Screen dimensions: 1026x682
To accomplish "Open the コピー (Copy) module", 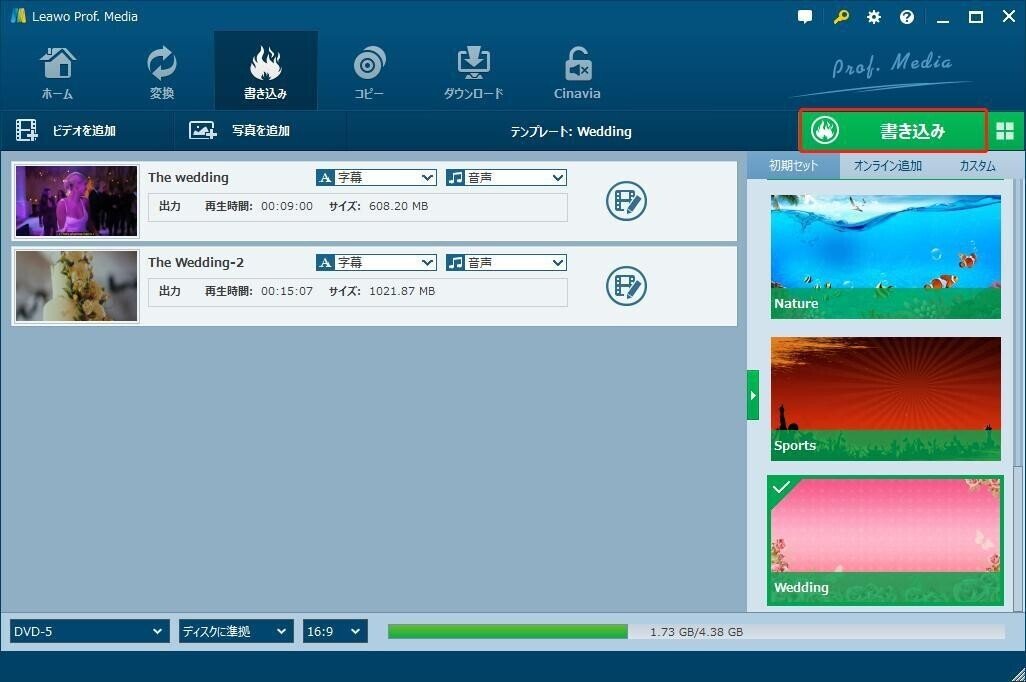I will (x=369, y=70).
